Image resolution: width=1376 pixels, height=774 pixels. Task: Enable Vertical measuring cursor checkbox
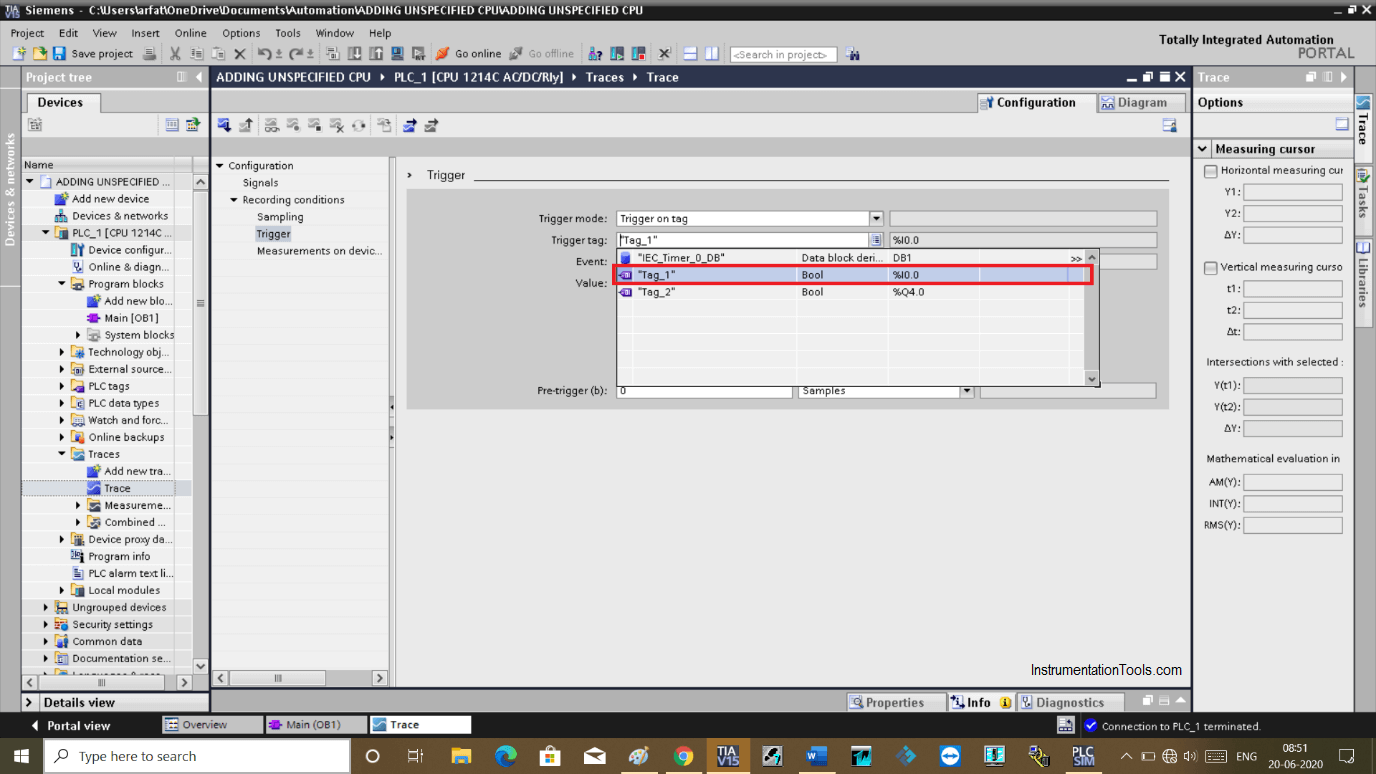pos(1211,268)
